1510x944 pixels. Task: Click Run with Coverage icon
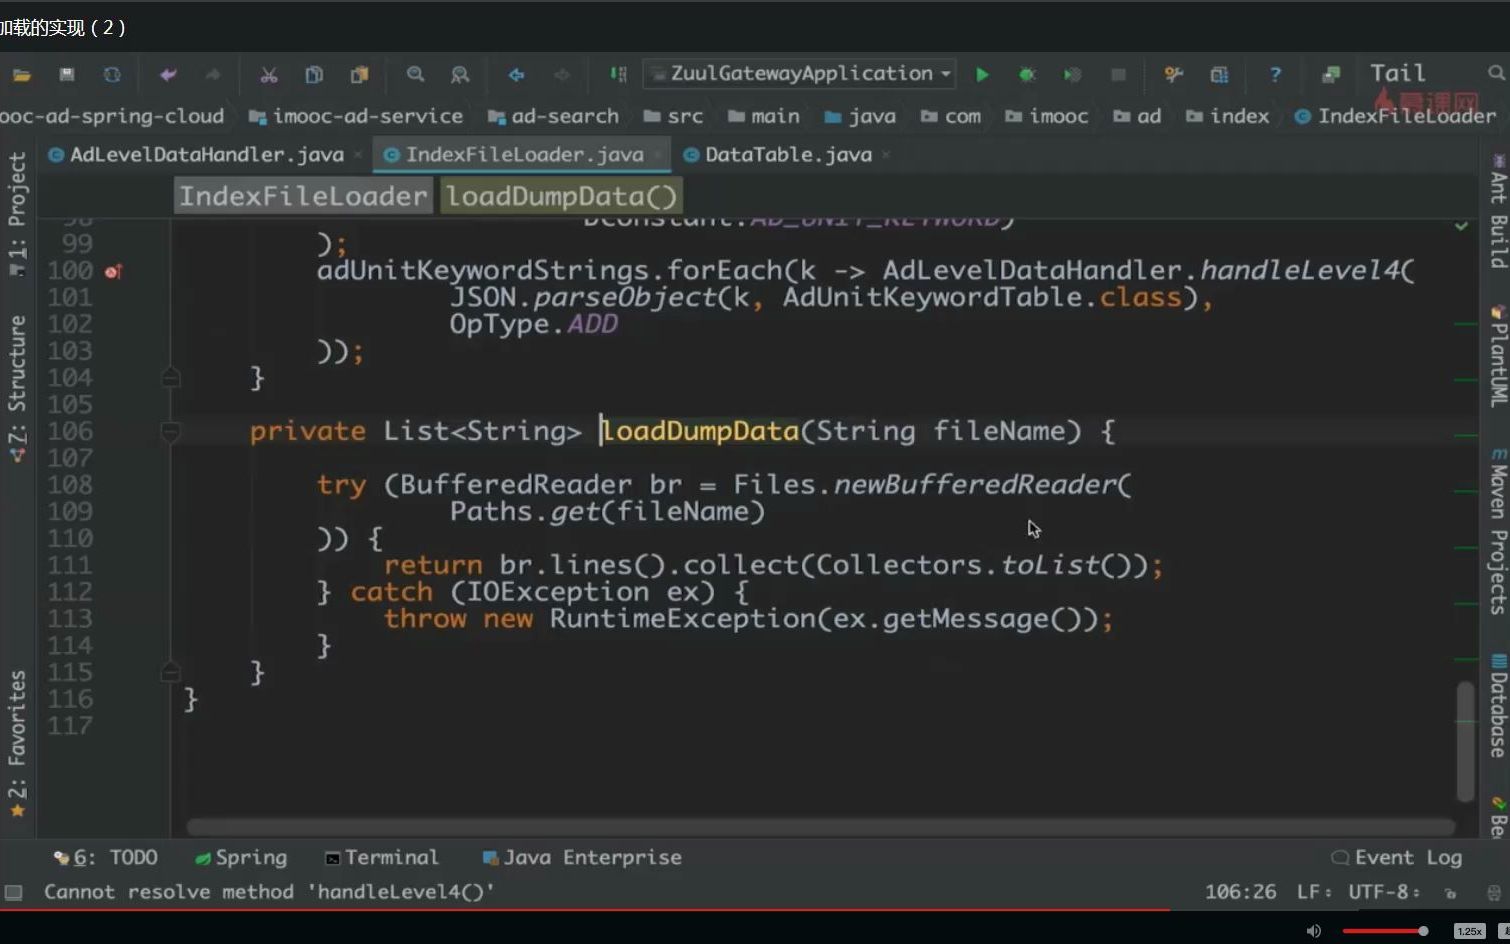pos(1072,75)
